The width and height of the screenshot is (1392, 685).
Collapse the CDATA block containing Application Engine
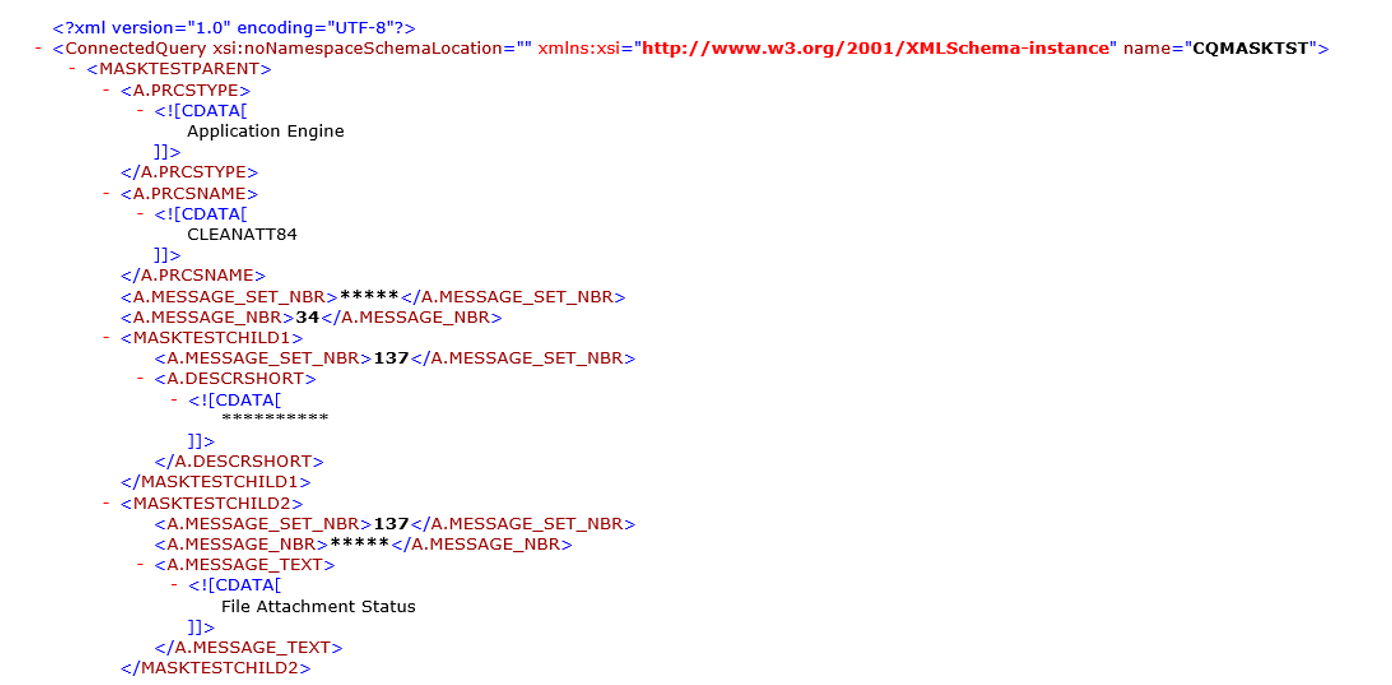click(142, 110)
